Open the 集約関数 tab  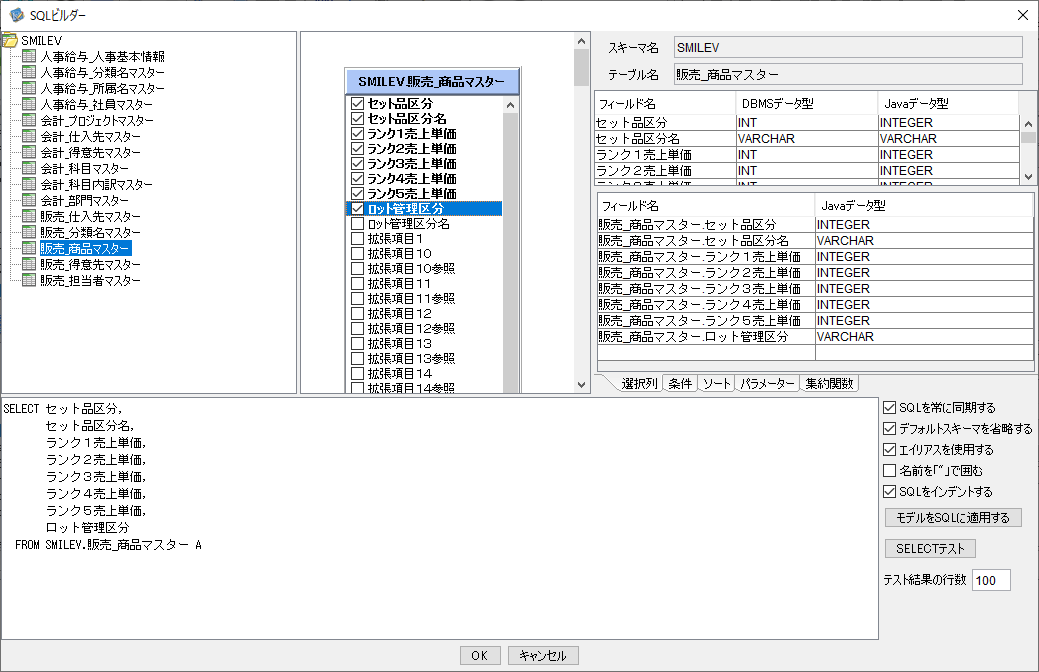click(830, 384)
